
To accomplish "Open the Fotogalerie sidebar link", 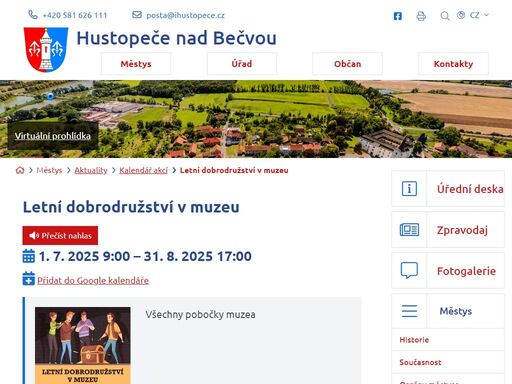I will coord(466,271).
